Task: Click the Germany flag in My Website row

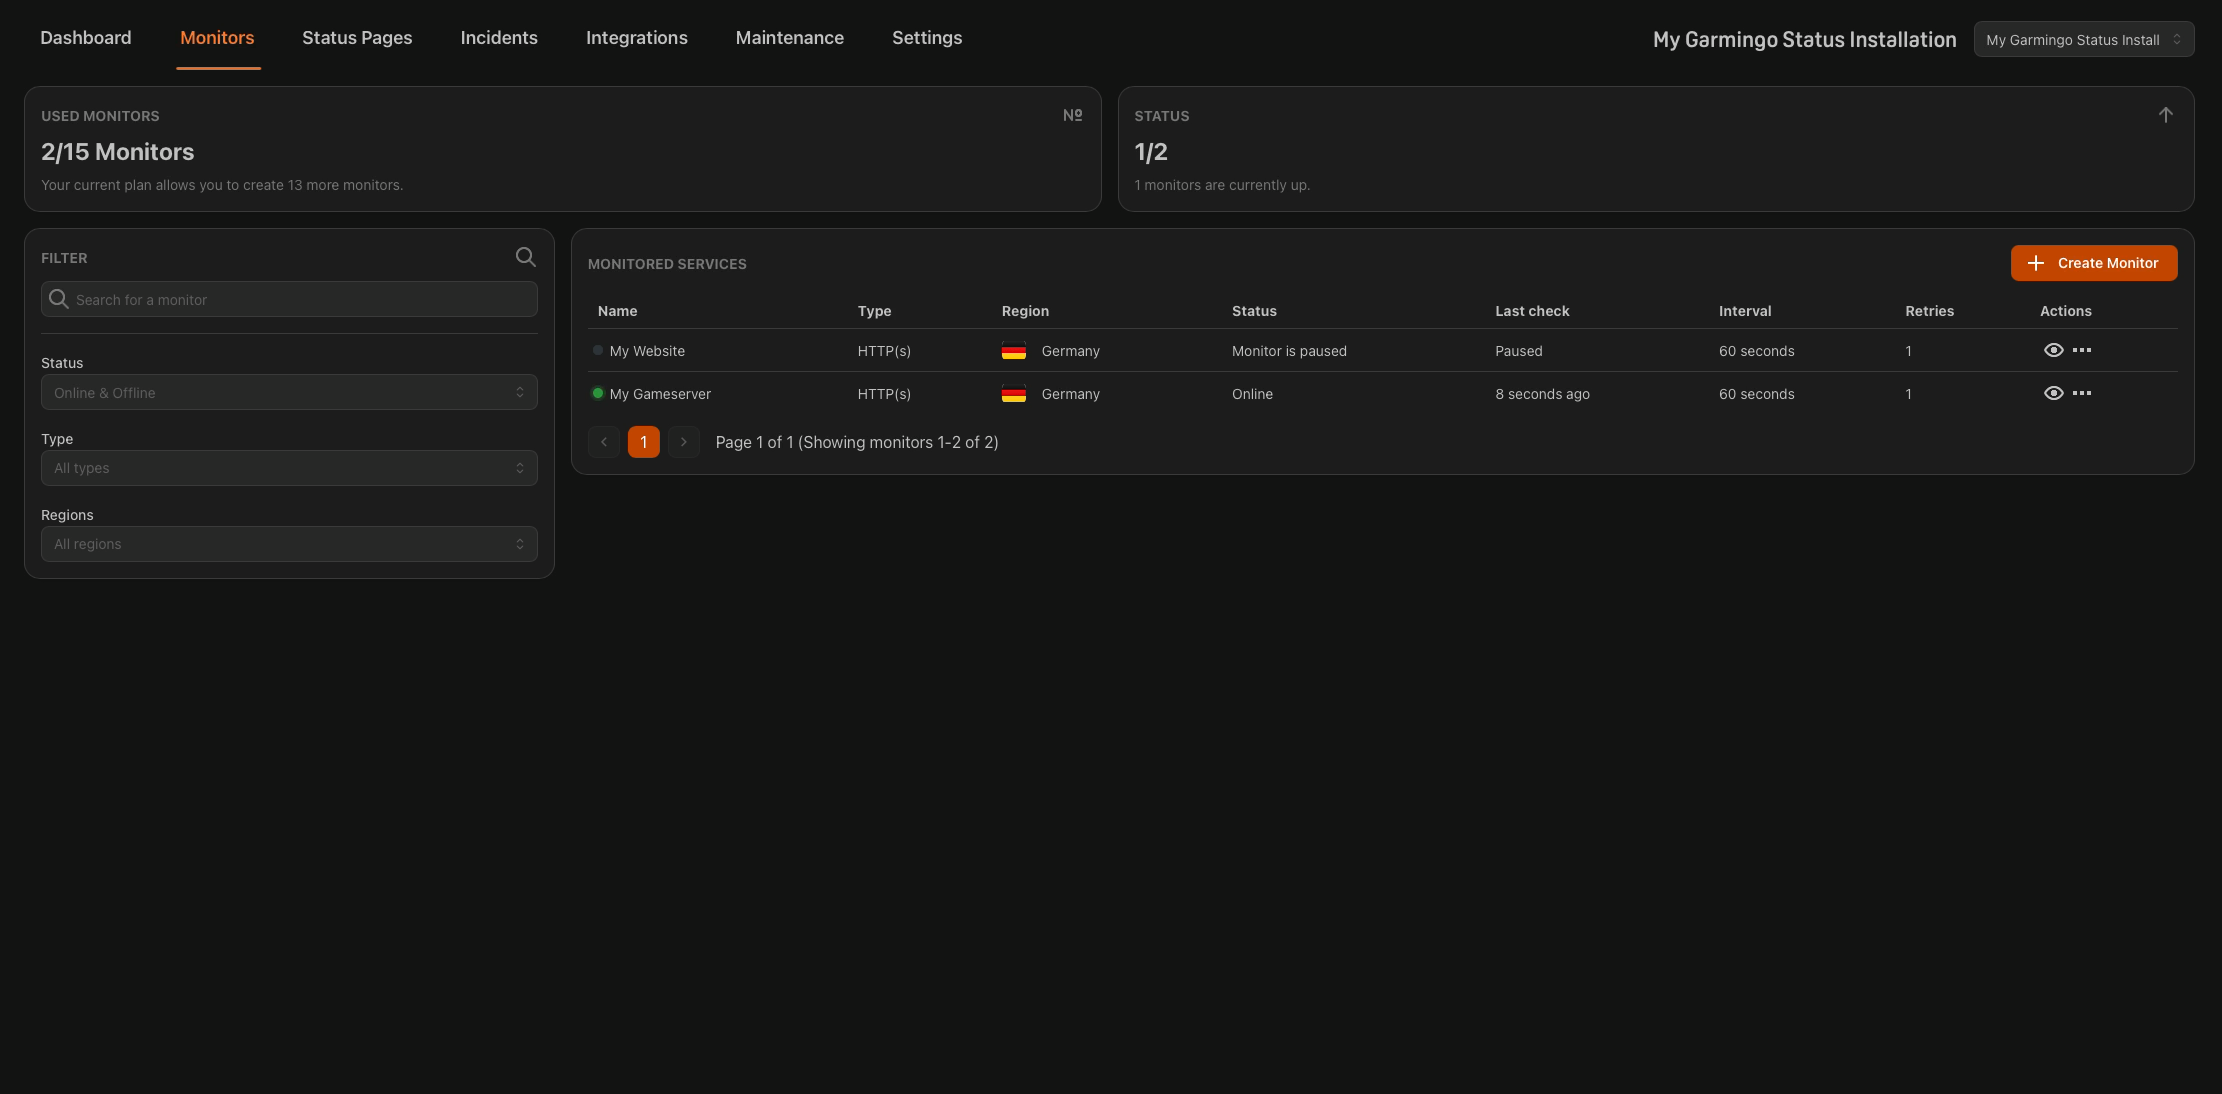Action: (1014, 351)
